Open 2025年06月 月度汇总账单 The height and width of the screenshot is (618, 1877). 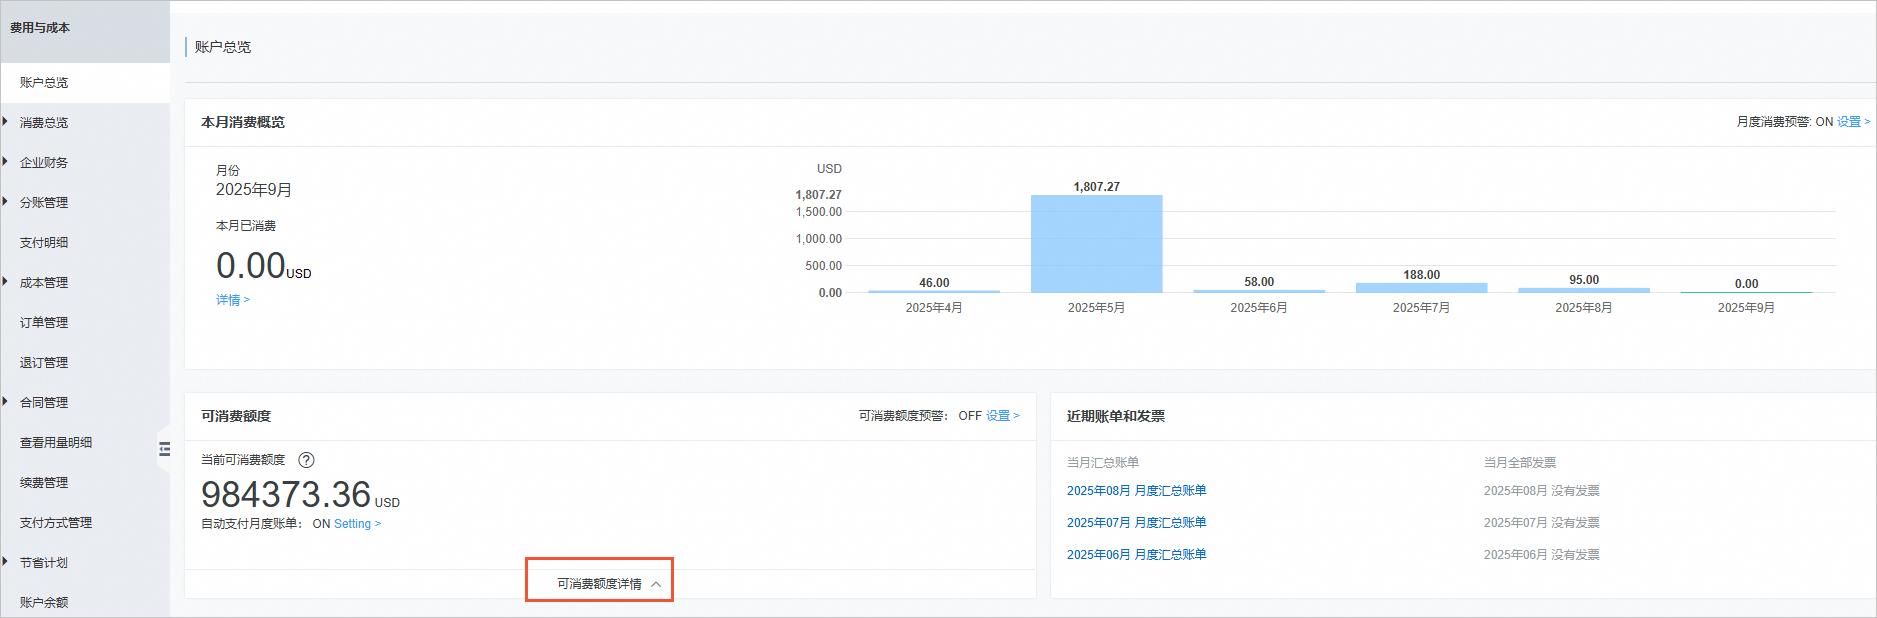pyautogui.click(x=1136, y=555)
